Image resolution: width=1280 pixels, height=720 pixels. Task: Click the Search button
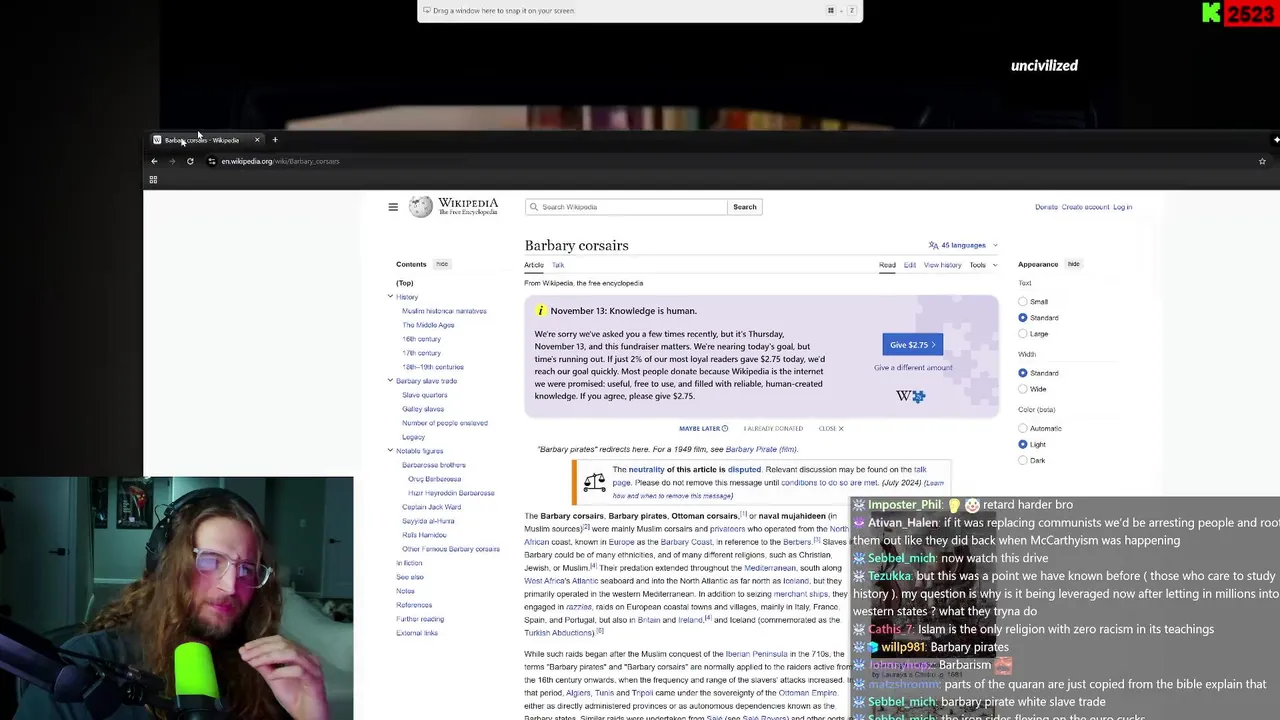click(x=745, y=207)
